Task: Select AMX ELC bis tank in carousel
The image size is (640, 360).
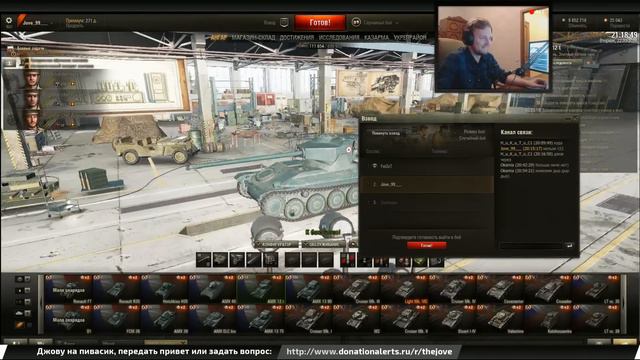Action: tap(212, 319)
